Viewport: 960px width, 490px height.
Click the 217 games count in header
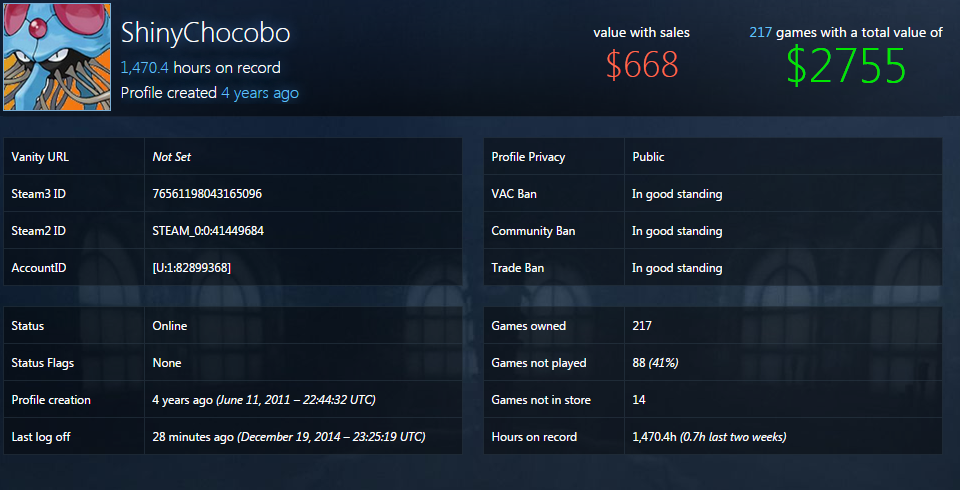(760, 33)
